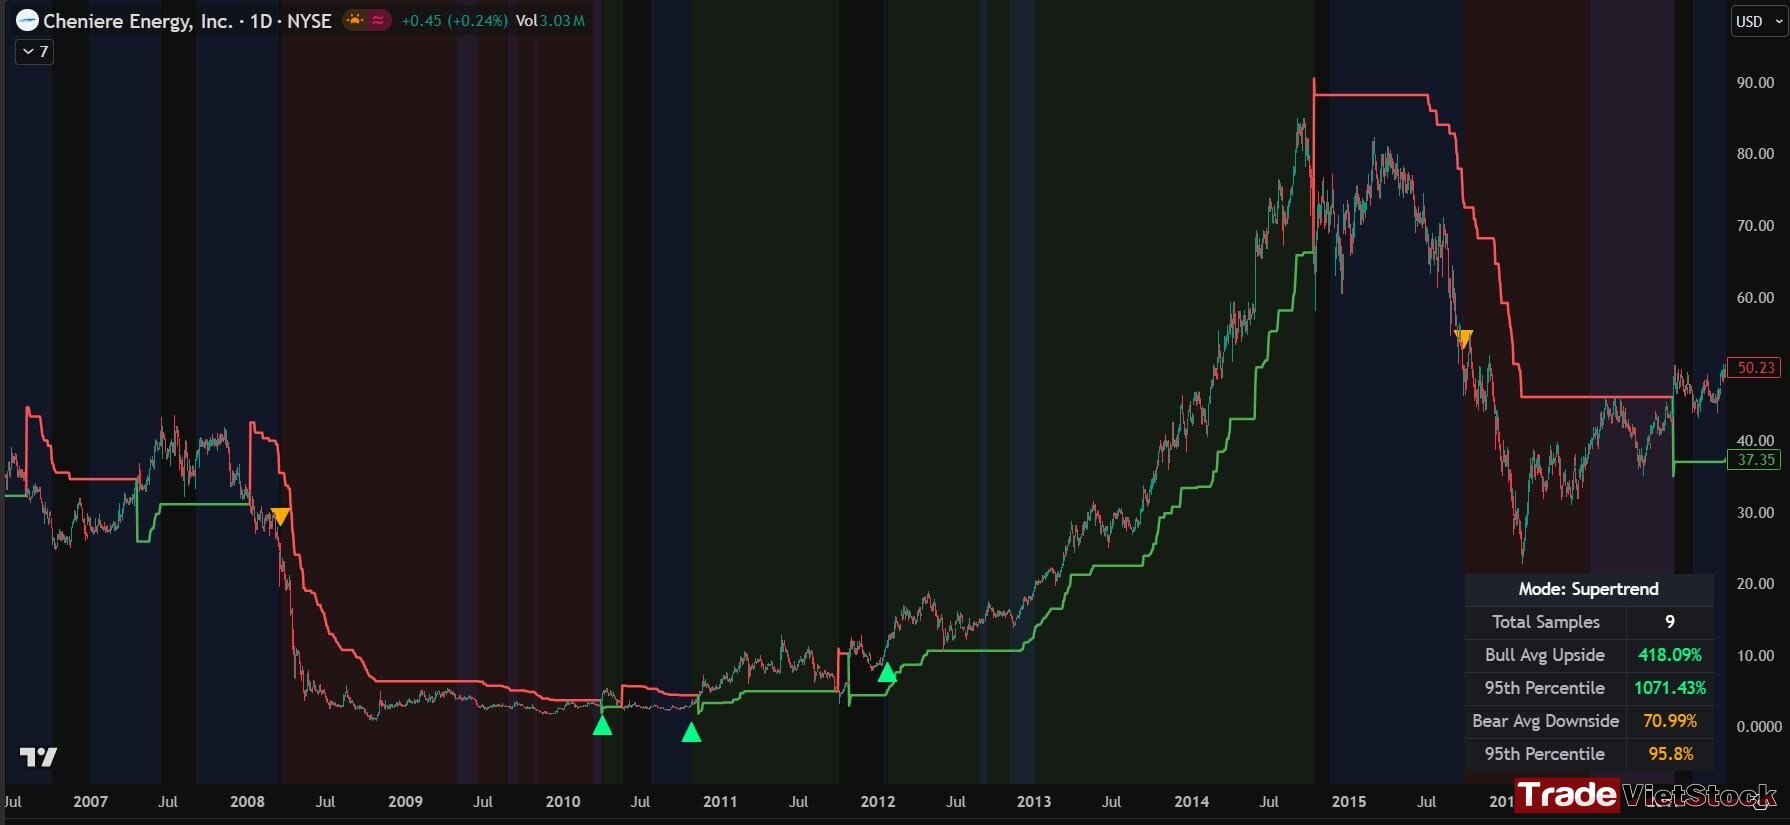Click the 95.8% percentile value

1670,754
